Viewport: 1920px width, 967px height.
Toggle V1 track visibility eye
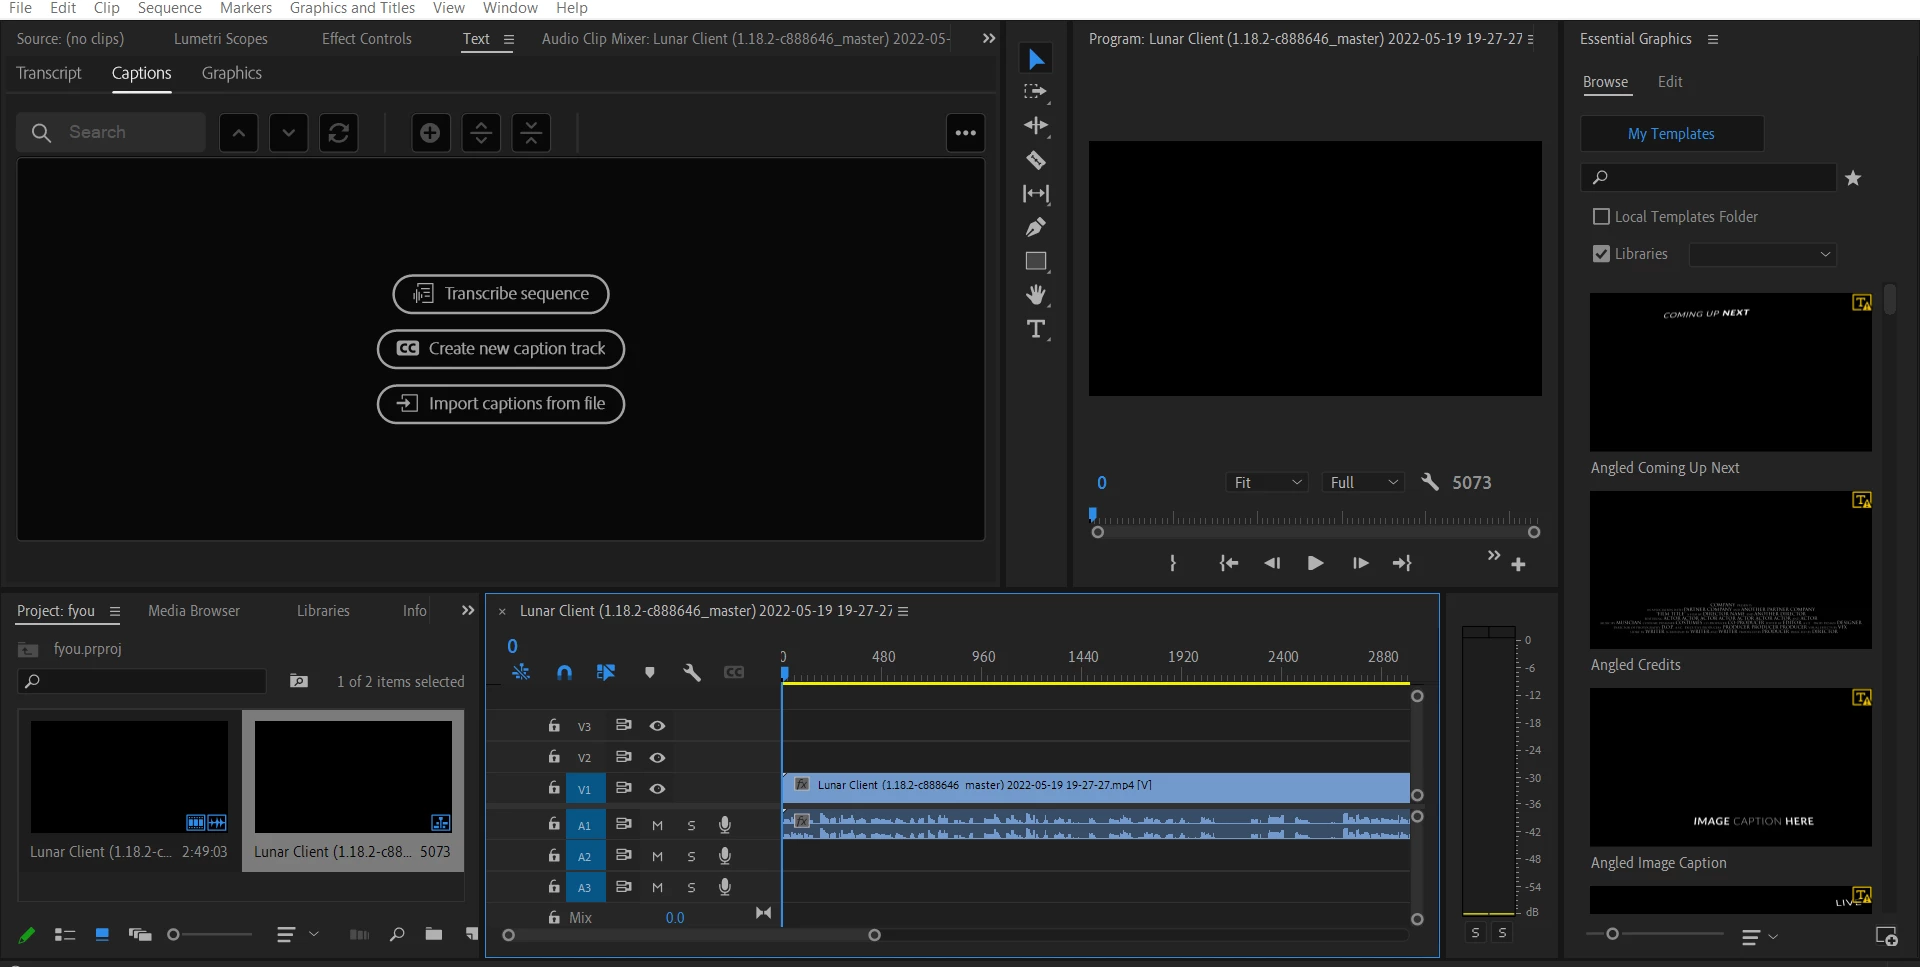(657, 789)
